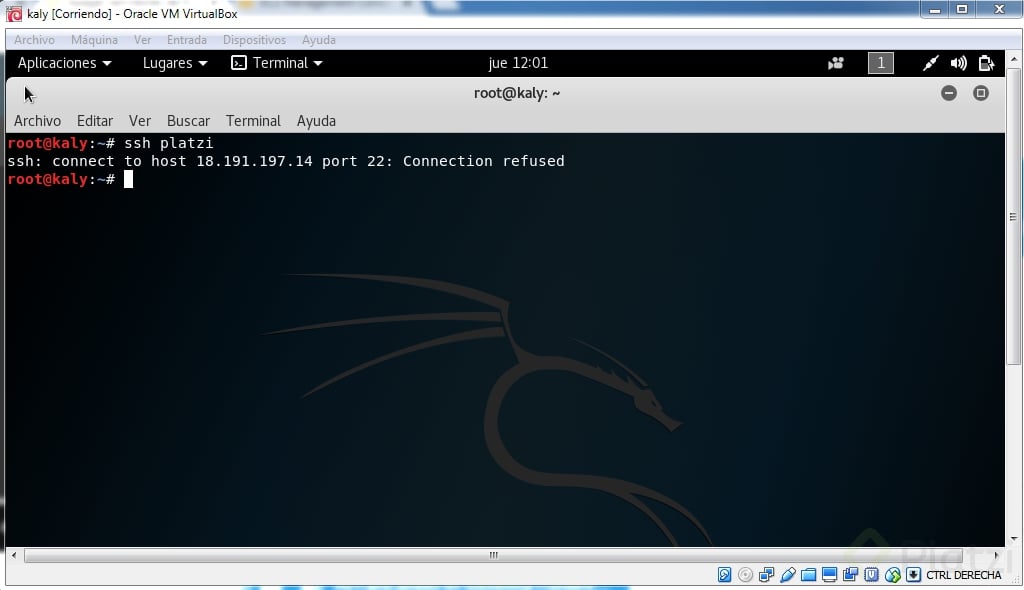Click the display monitor status icon

click(x=829, y=575)
